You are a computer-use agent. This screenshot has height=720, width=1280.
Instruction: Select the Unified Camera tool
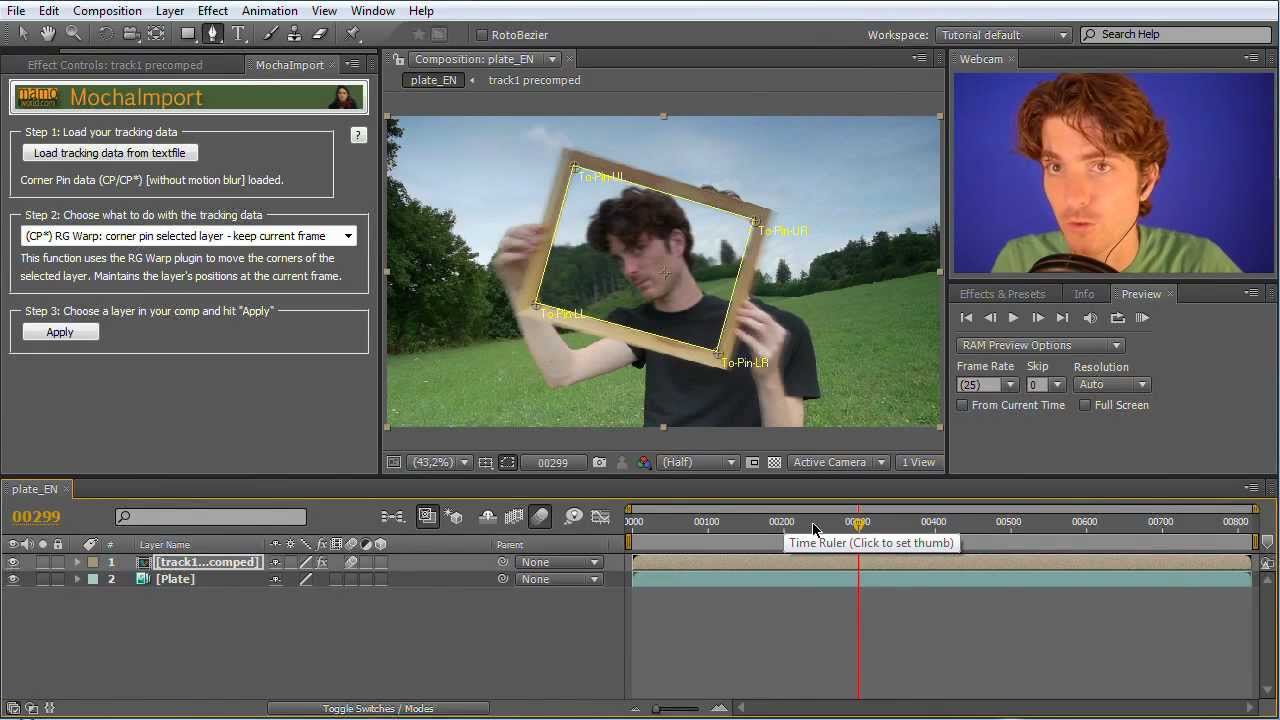click(x=130, y=34)
